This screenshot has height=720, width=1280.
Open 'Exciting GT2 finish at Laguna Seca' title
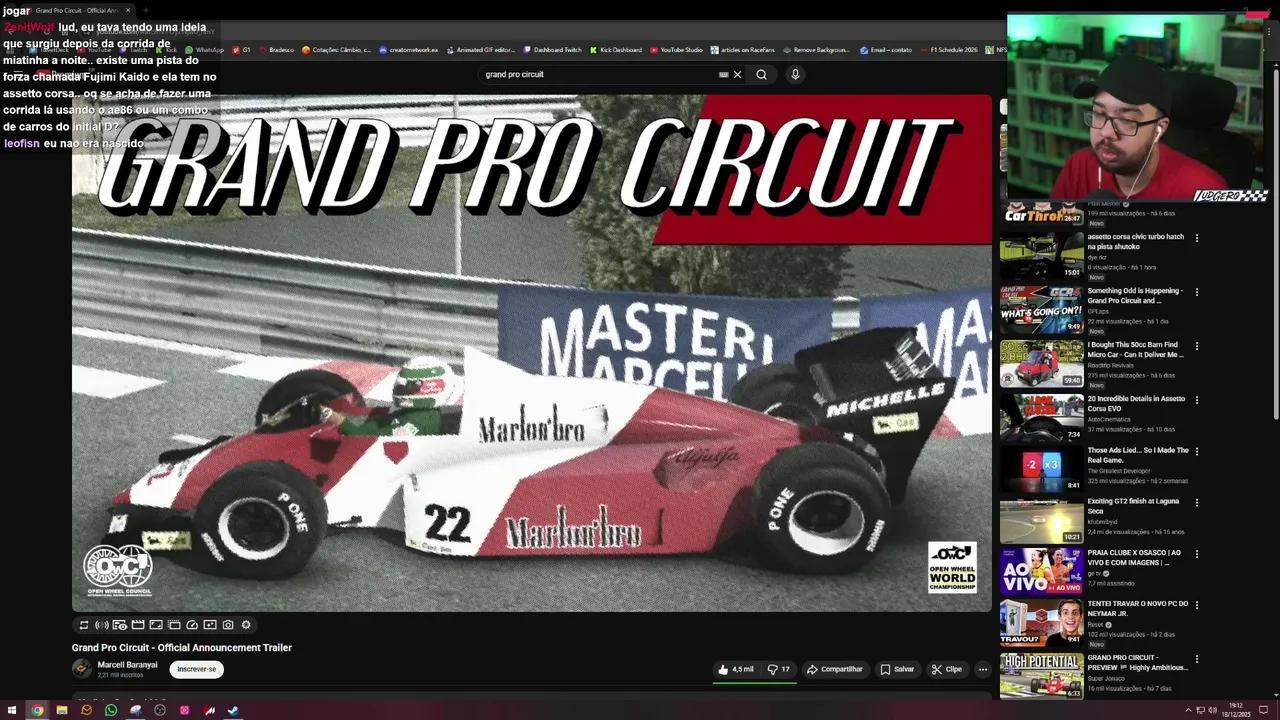click(x=1133, y=506)
